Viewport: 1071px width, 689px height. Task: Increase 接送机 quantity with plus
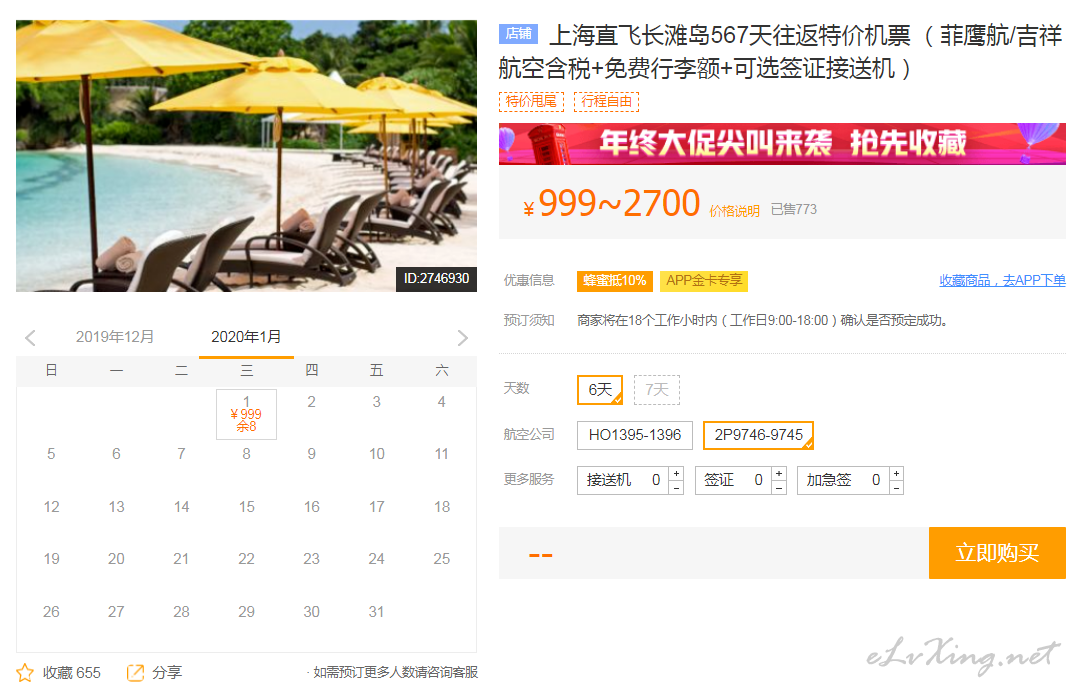tap(676, 473)
